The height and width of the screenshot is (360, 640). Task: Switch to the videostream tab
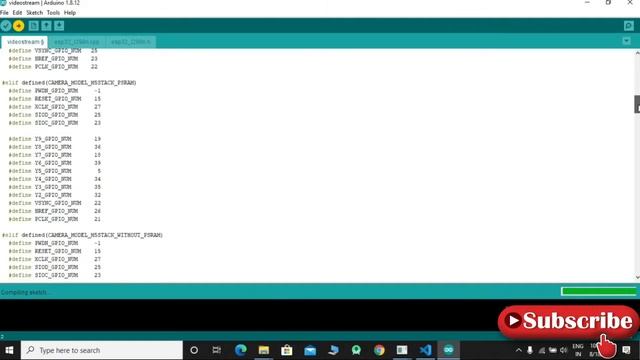coord(24,42)
